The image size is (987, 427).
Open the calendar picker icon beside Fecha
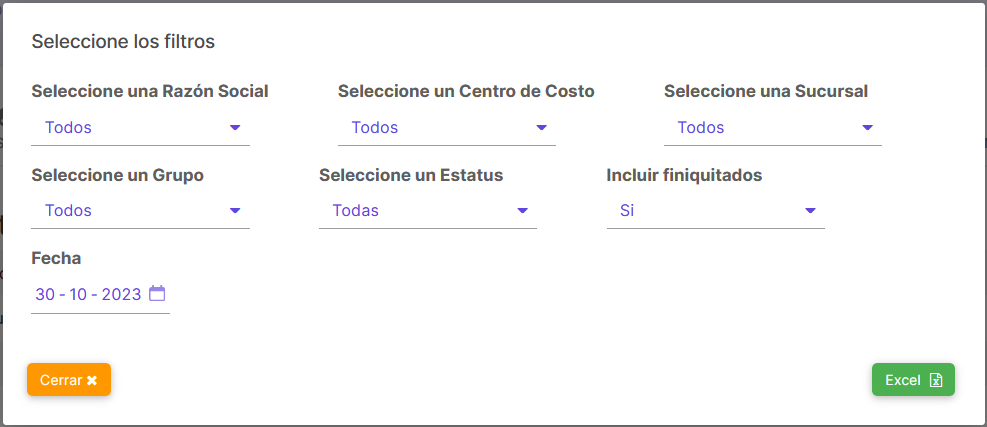click(x=157, y=293)
